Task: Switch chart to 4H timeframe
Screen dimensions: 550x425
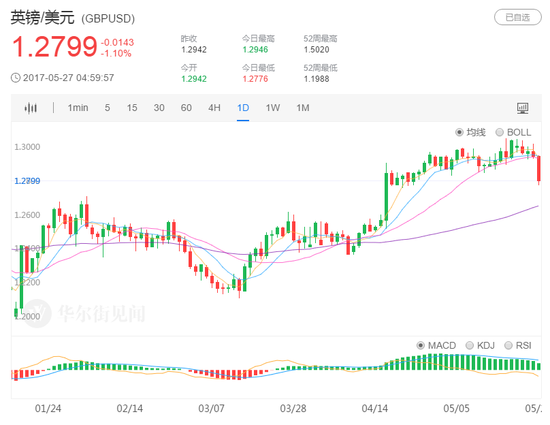Action: pyautogui.click(x=214, y=108)
